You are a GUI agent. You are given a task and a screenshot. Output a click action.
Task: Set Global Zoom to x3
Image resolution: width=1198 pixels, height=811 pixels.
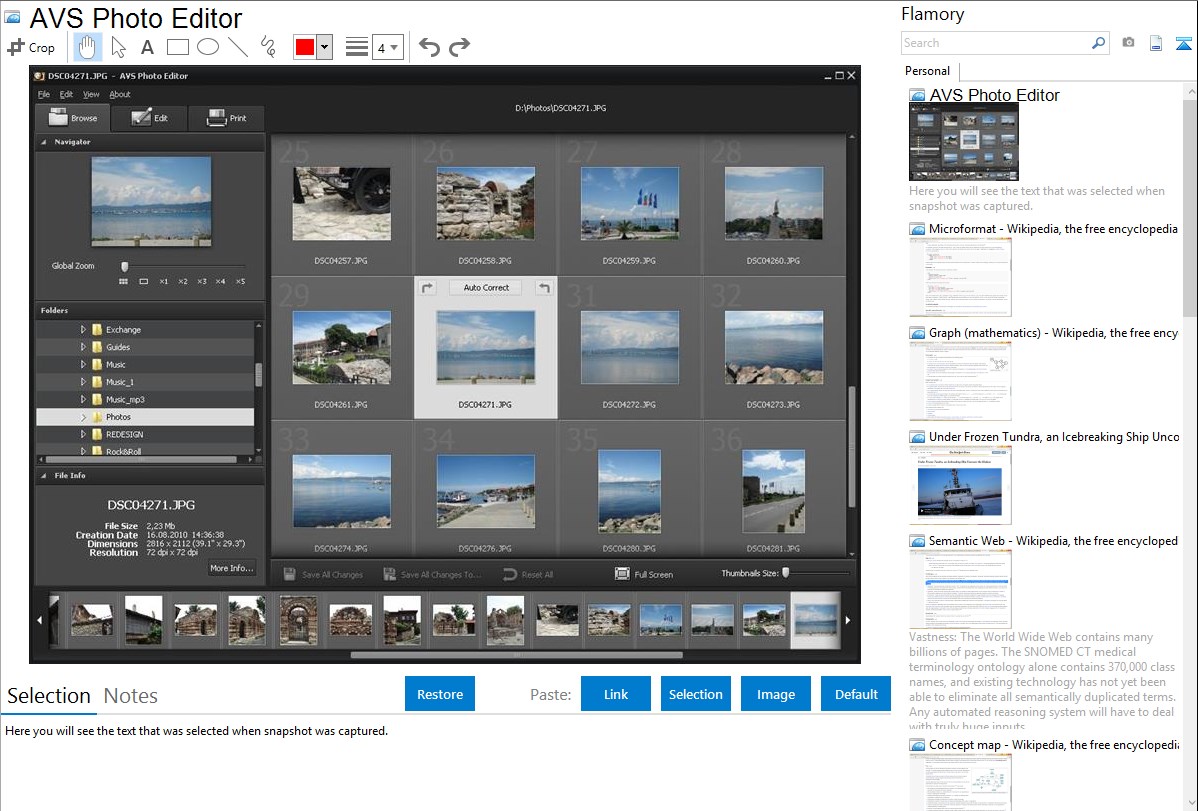tap(202, 281)
